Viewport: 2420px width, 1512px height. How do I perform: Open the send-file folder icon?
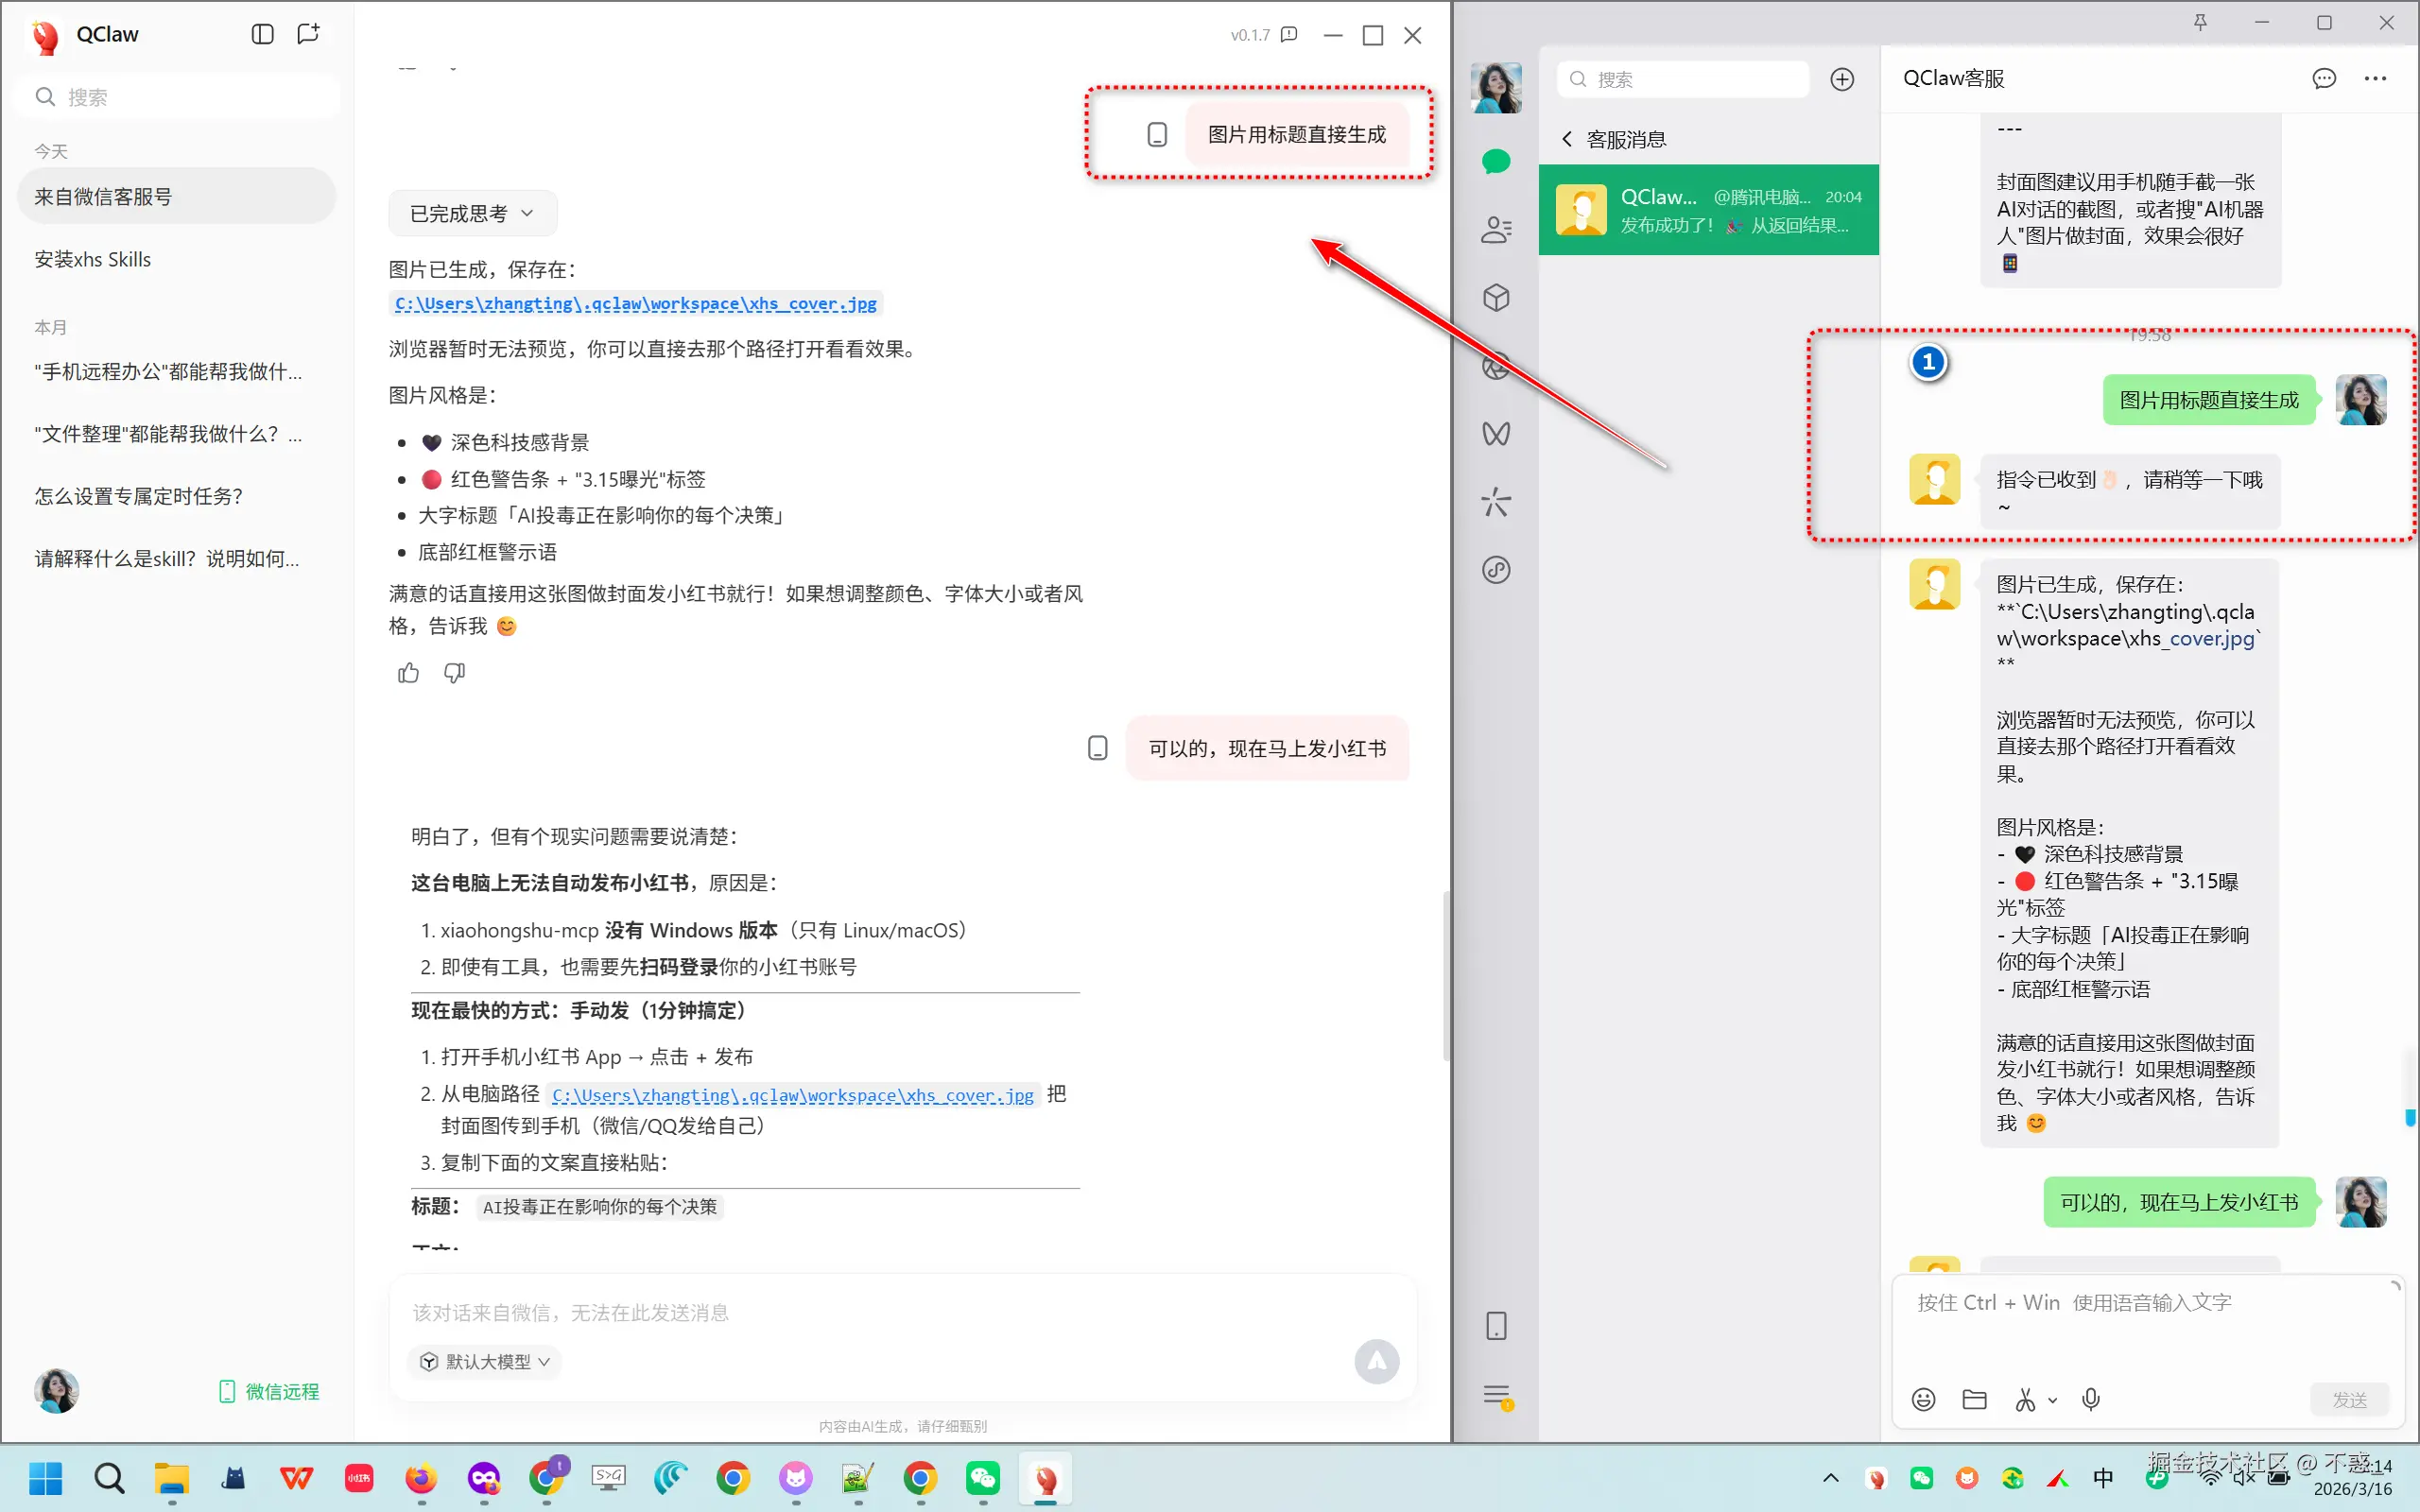coord(1974,1399)
